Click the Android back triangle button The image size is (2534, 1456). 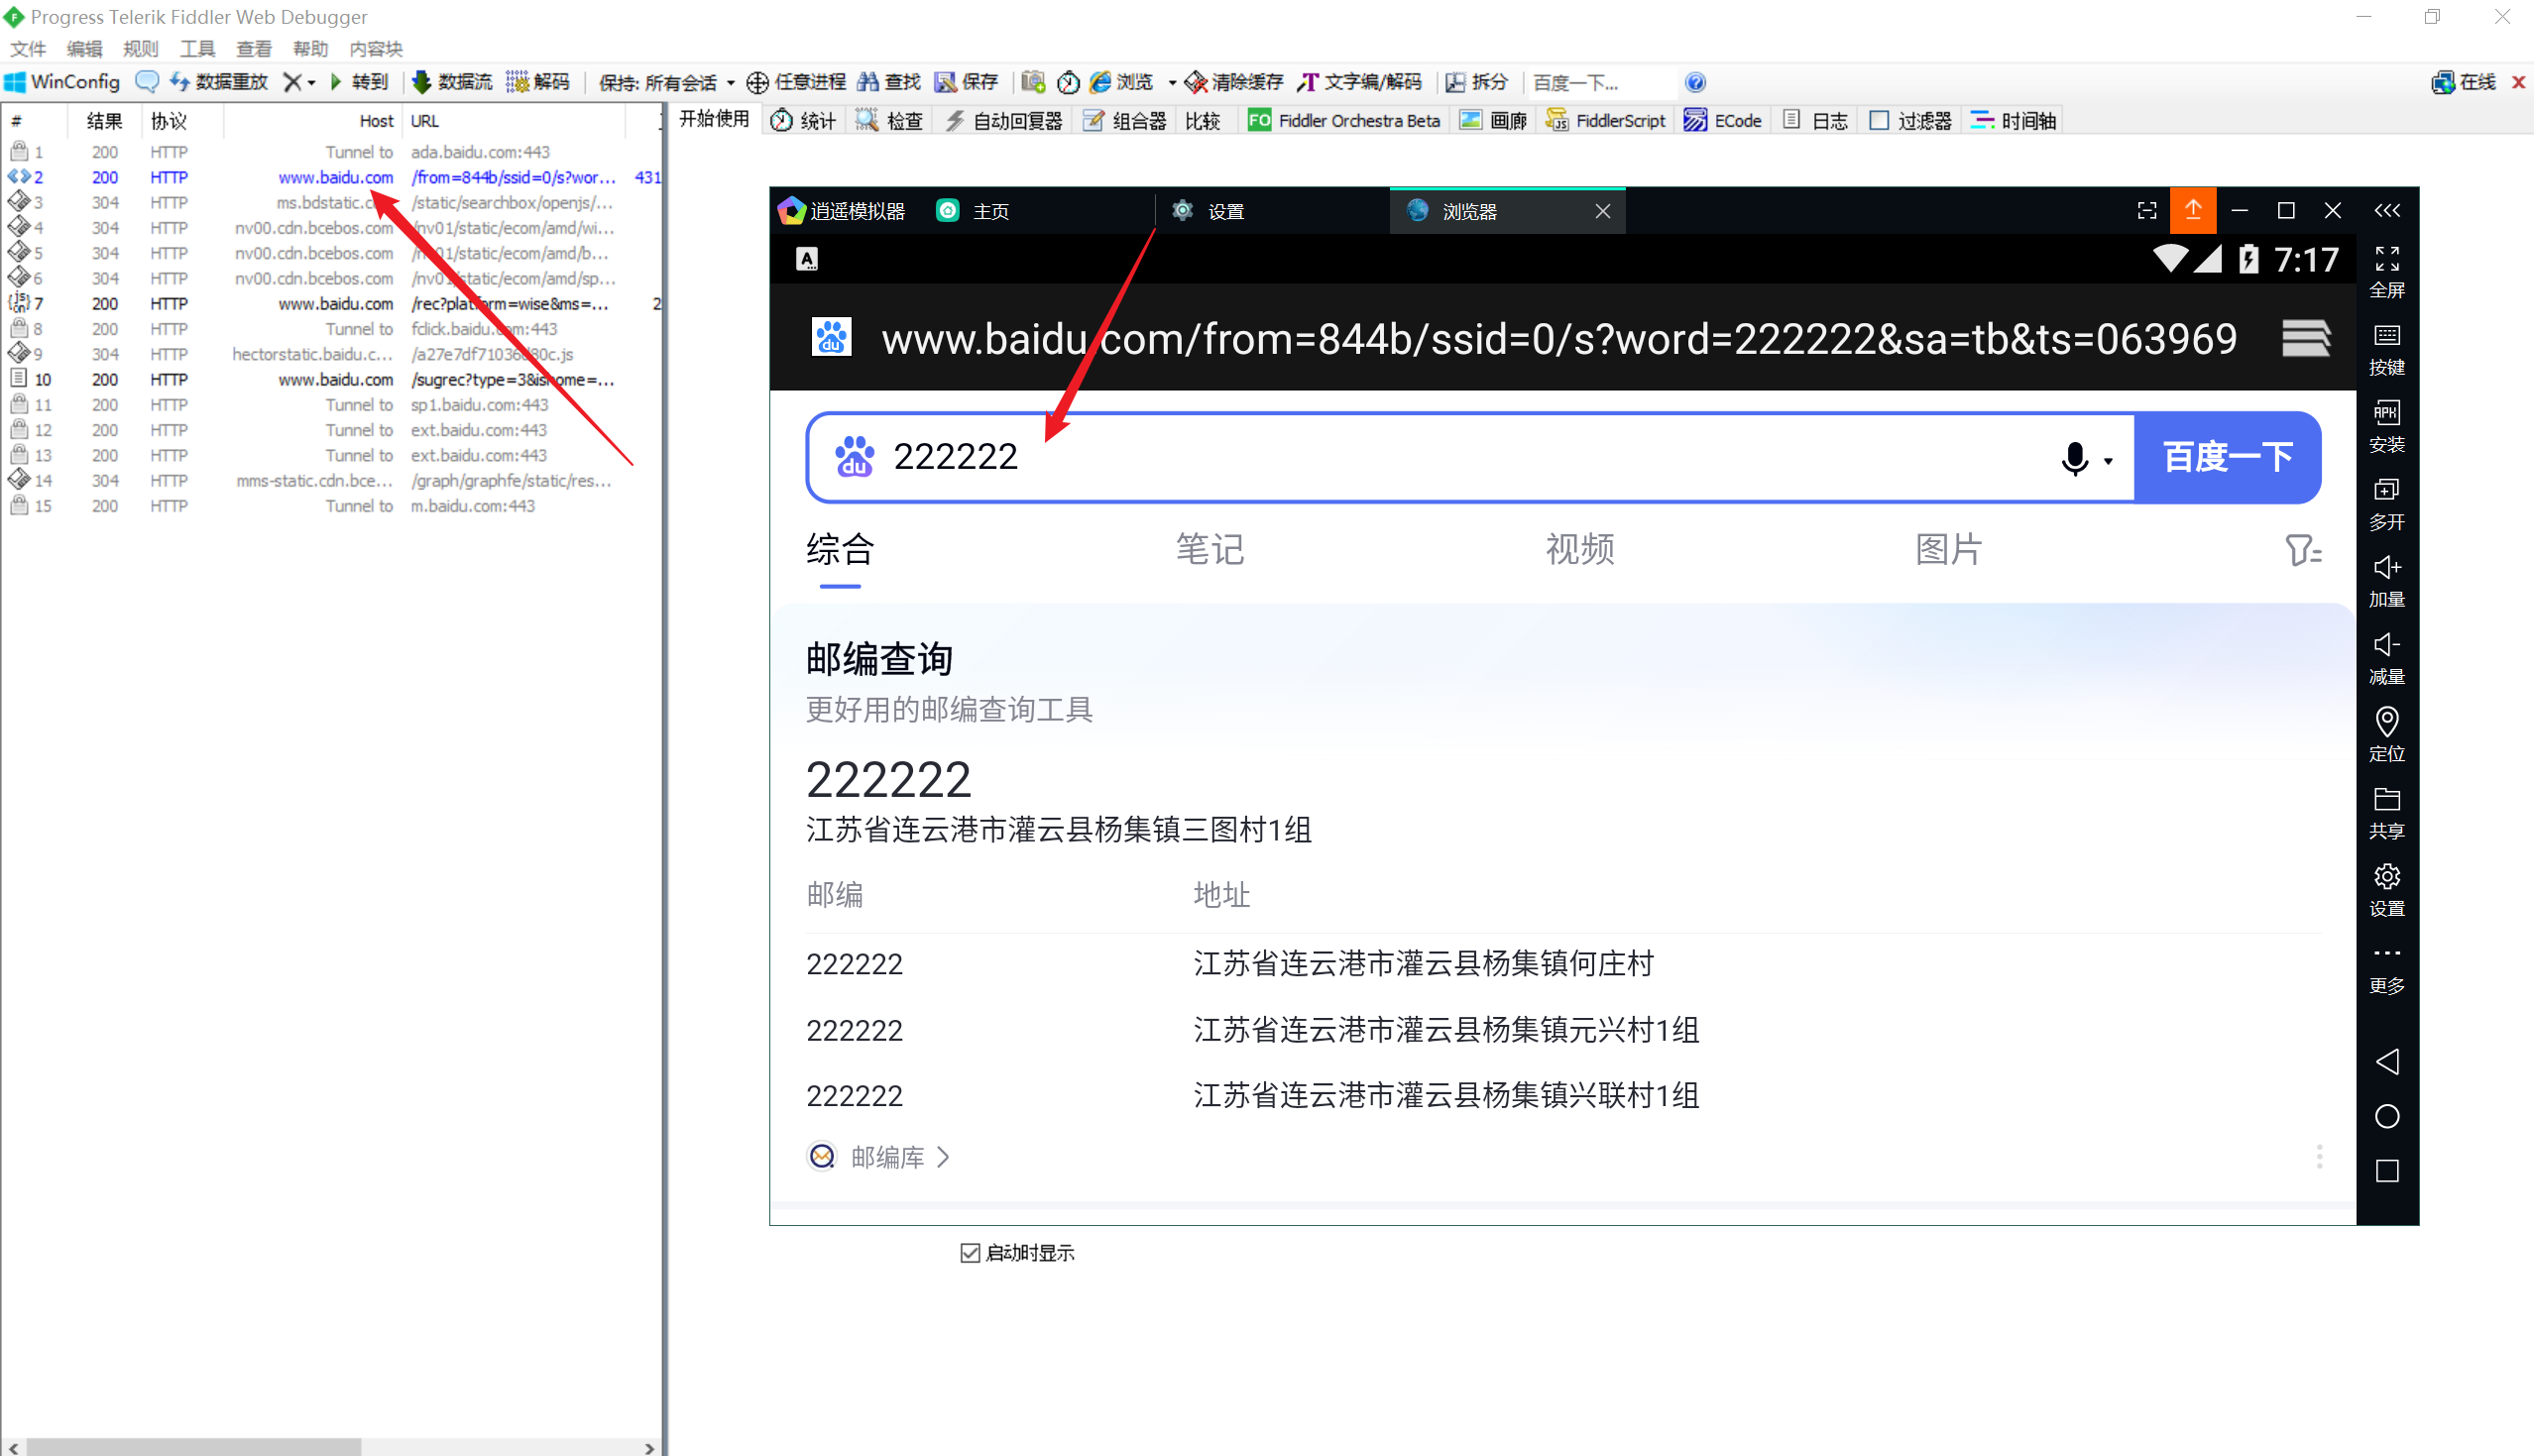click(2386, 1061)
